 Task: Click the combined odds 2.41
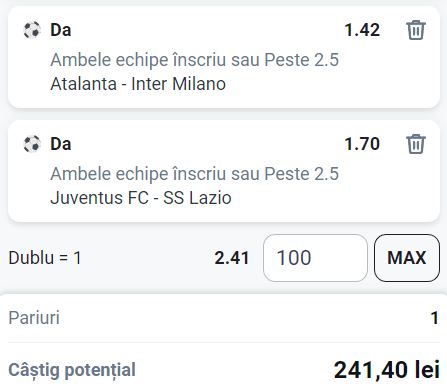click(x=232, y=258)
